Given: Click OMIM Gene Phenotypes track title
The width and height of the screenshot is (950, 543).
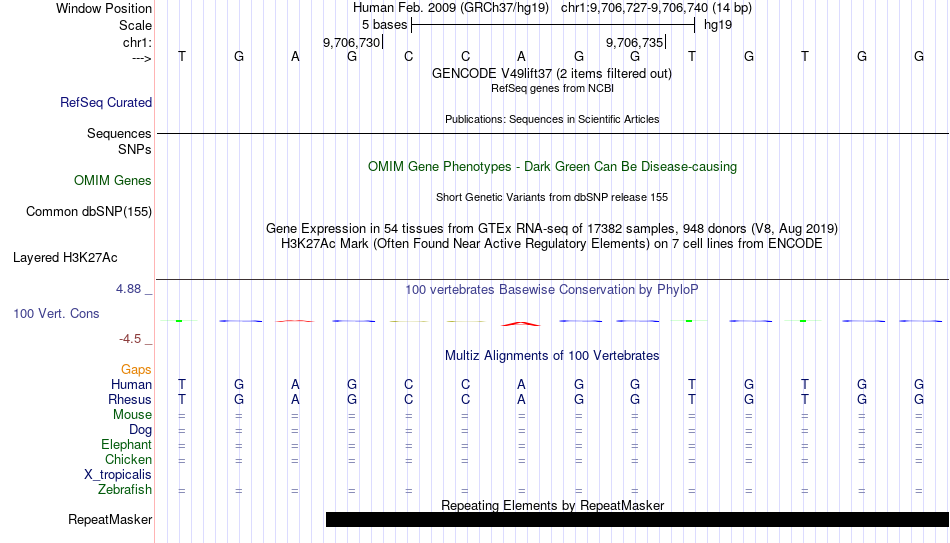Looking at the screenshot, I should pos(552,167).
